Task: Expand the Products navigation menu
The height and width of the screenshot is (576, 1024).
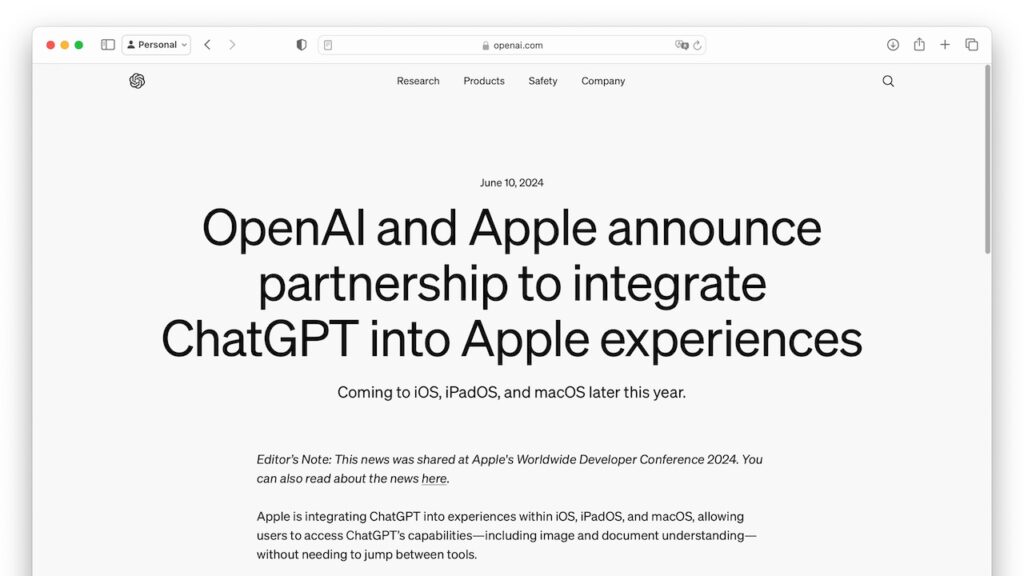Action: pos(483,81)
